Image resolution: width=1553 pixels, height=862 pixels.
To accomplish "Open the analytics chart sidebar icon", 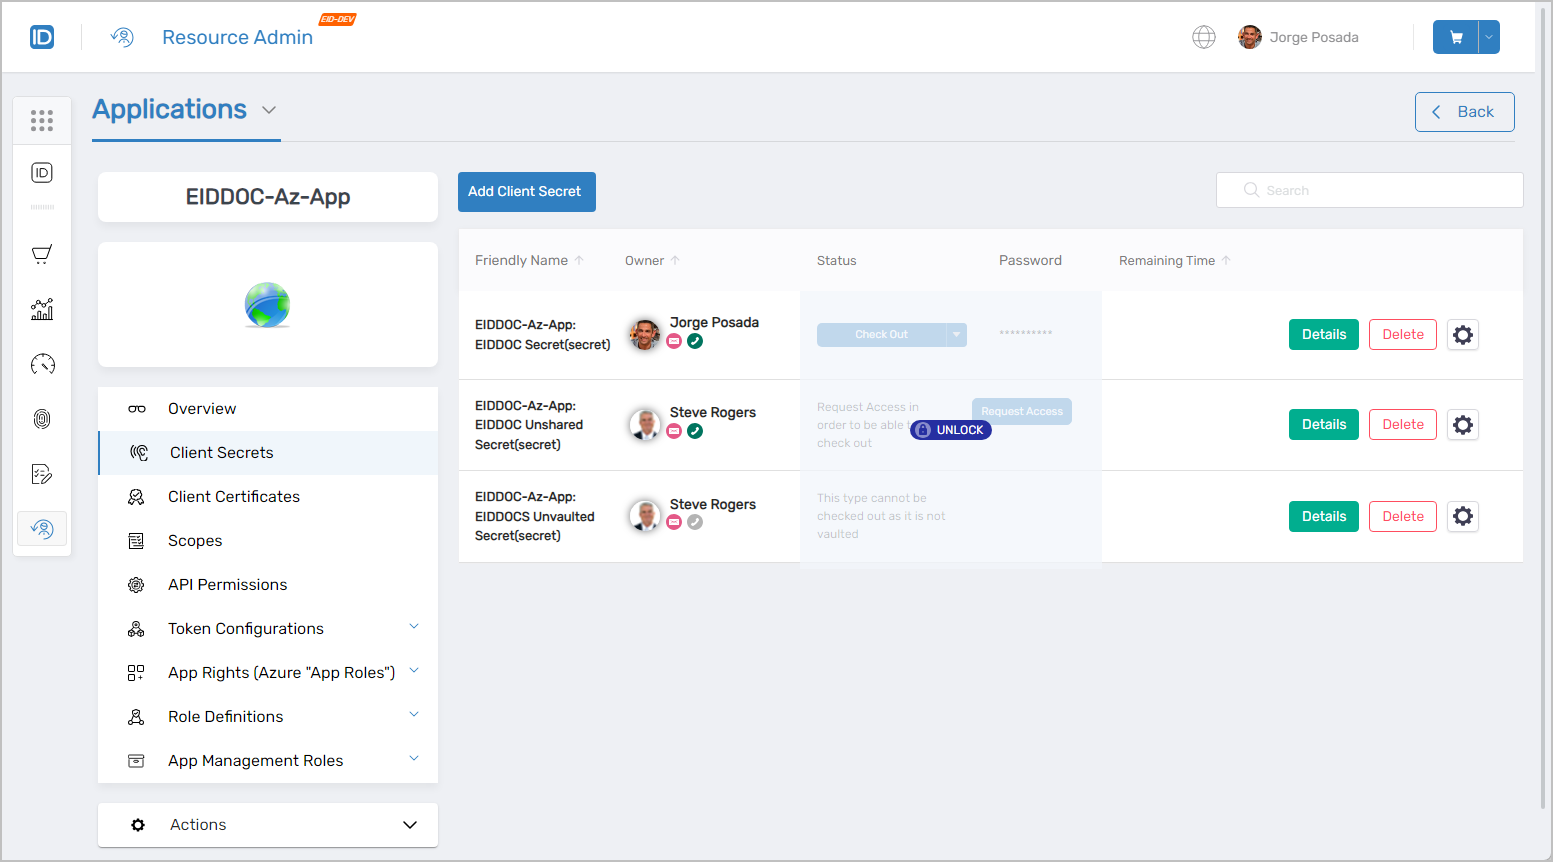I will coord(42,309).
